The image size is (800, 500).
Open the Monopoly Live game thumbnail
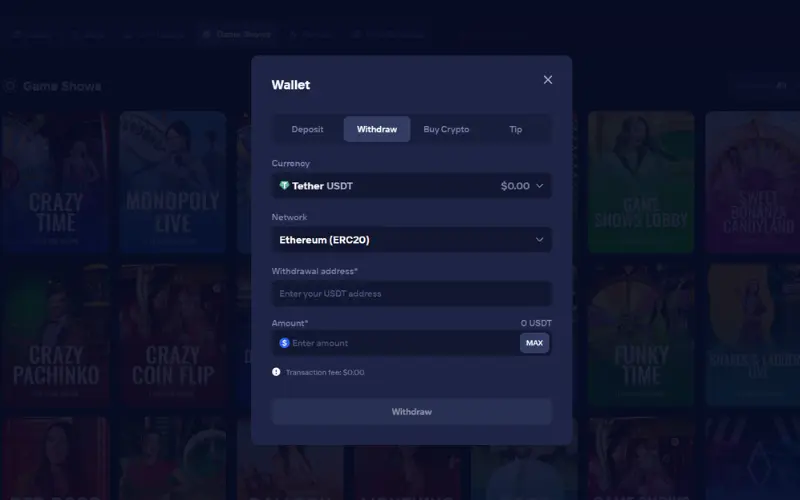172,182
